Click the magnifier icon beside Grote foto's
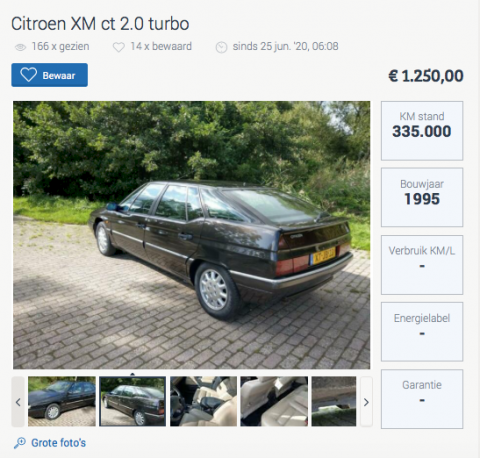Viewport: 480px width, 458px height. (20, 443)
